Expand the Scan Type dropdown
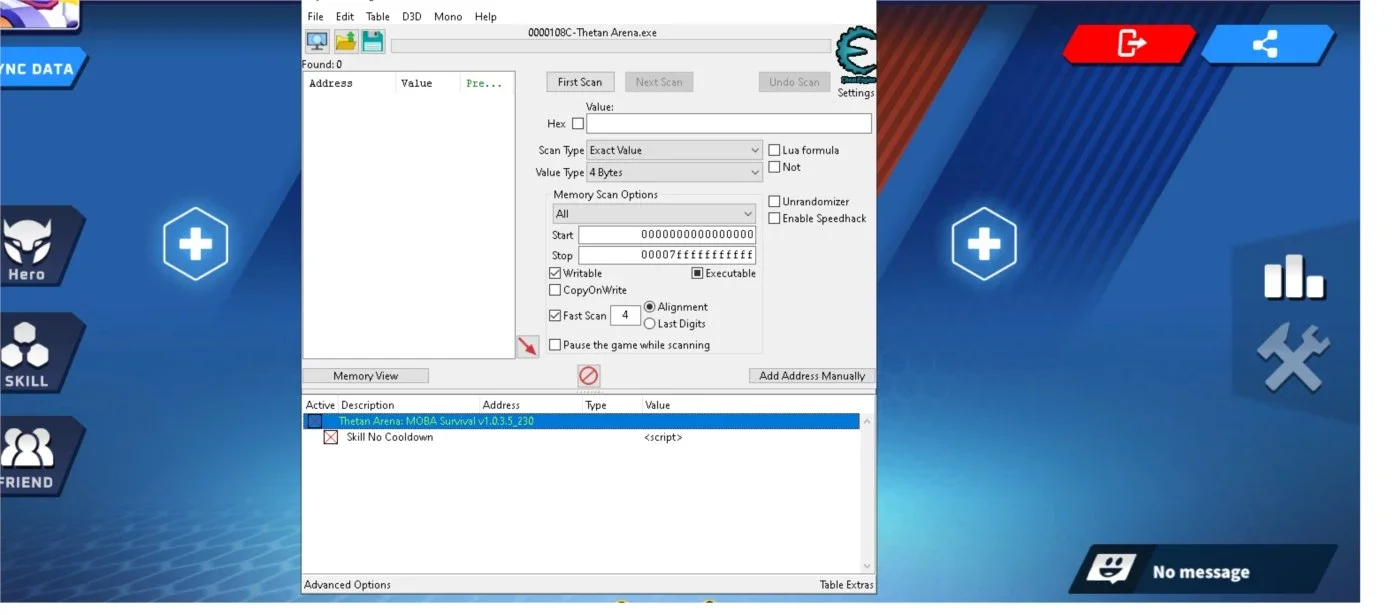Screen dimensions: 1400x615 click(675, 151)
